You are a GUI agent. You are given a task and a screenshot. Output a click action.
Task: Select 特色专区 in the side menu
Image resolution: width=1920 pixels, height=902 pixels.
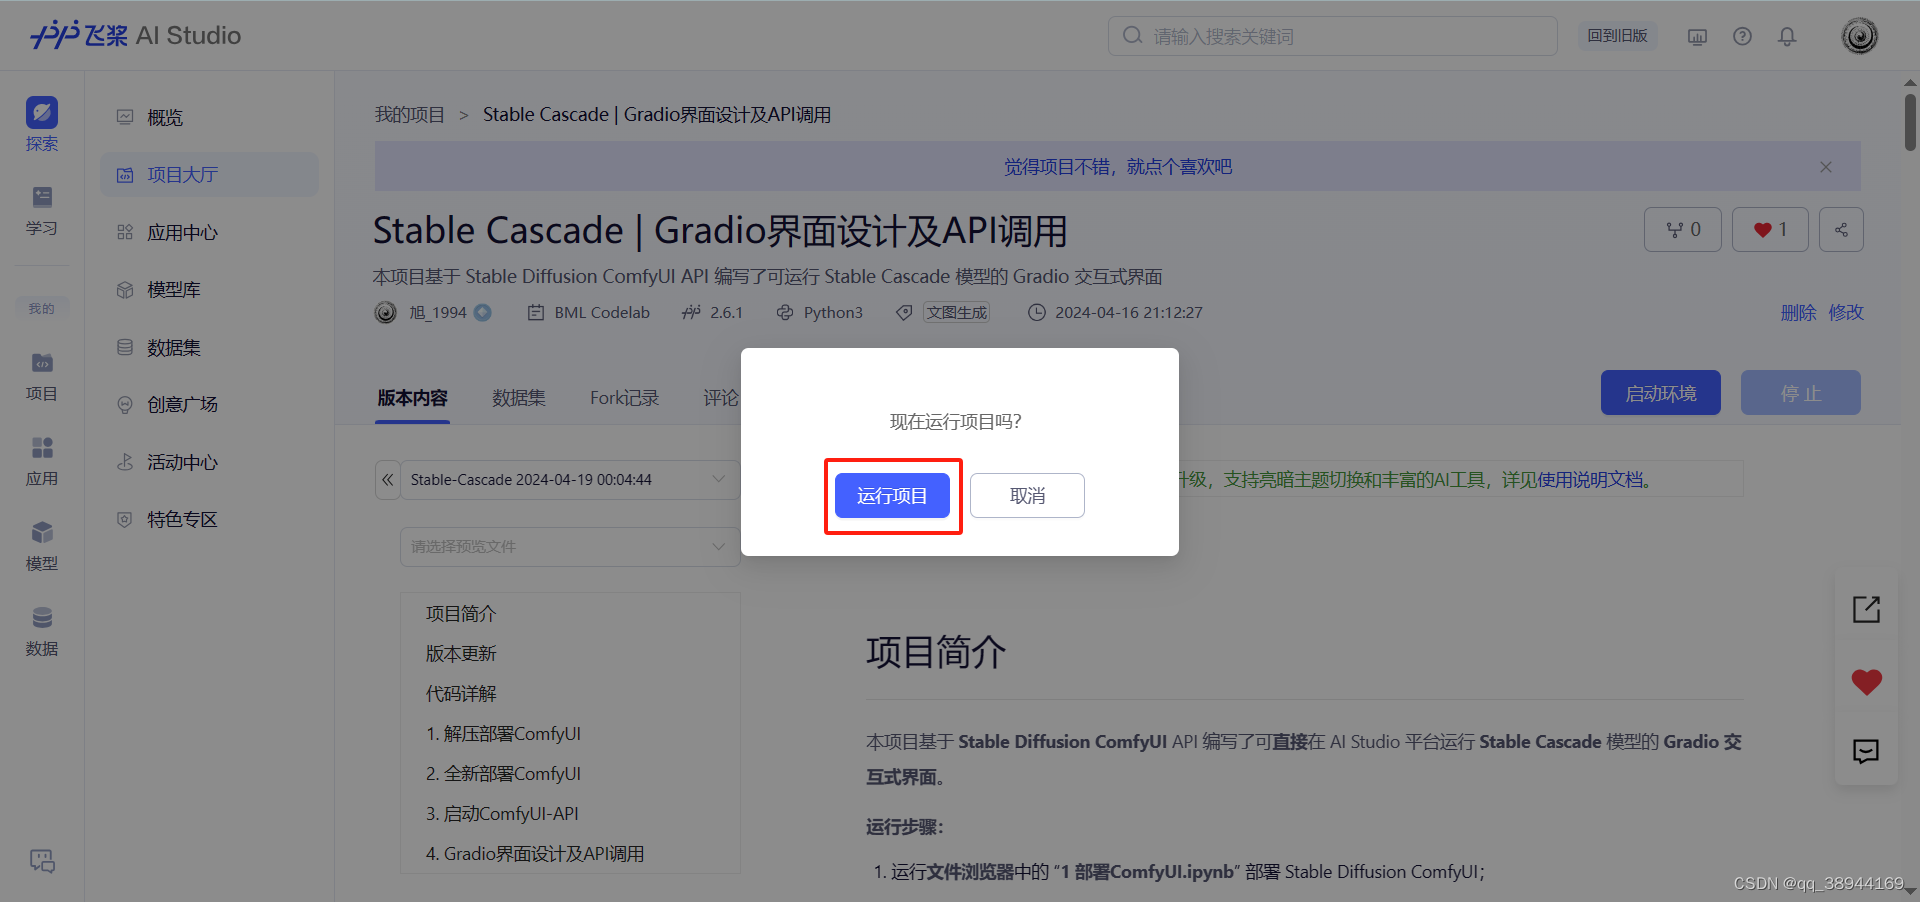tap(209, 520)
